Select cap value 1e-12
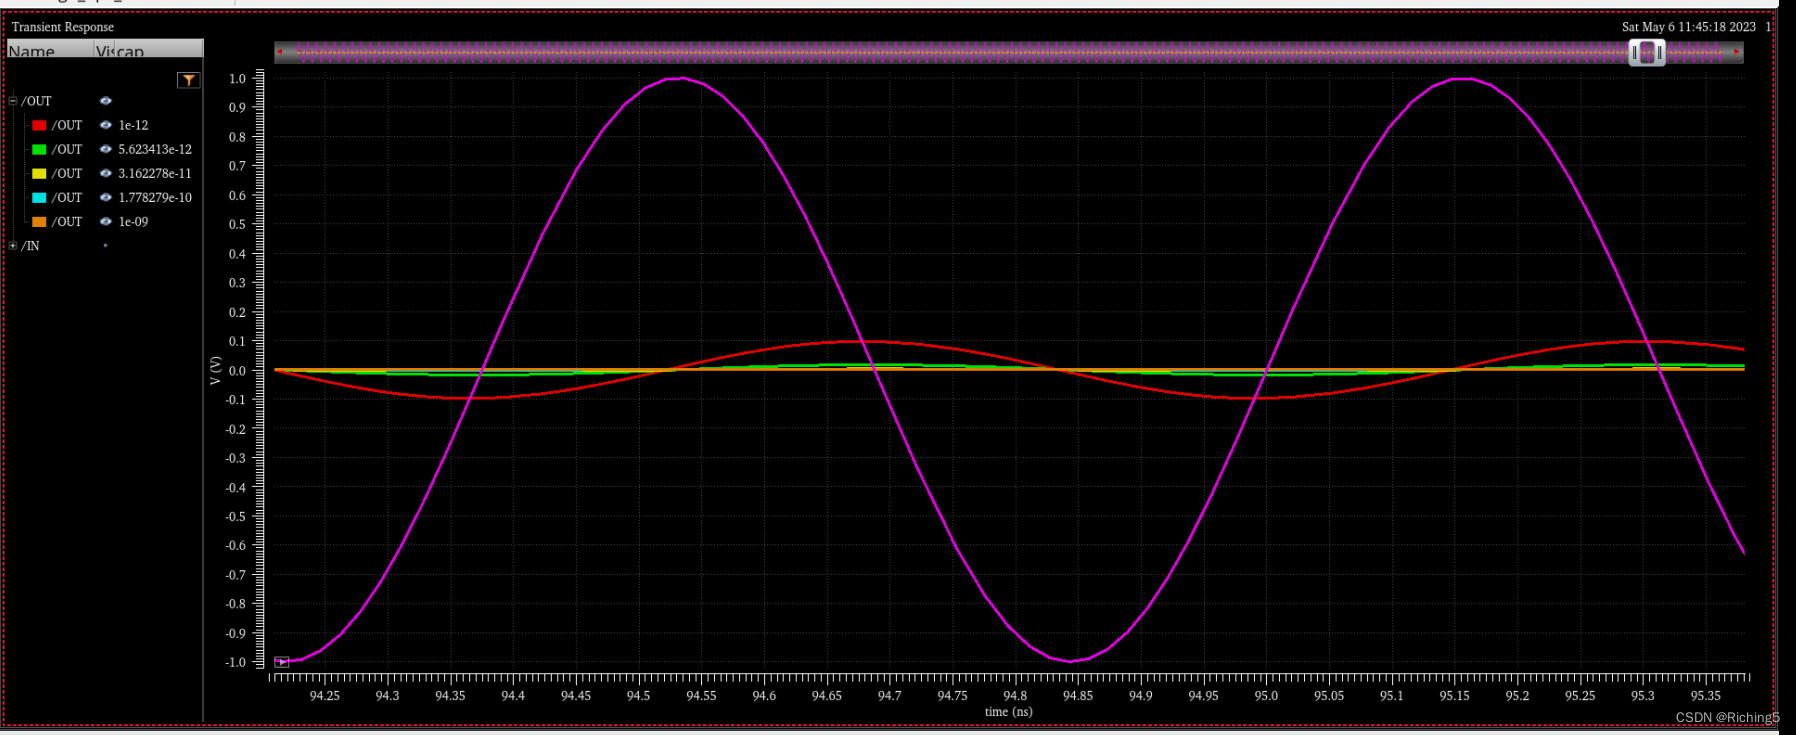 coord(133,125)
